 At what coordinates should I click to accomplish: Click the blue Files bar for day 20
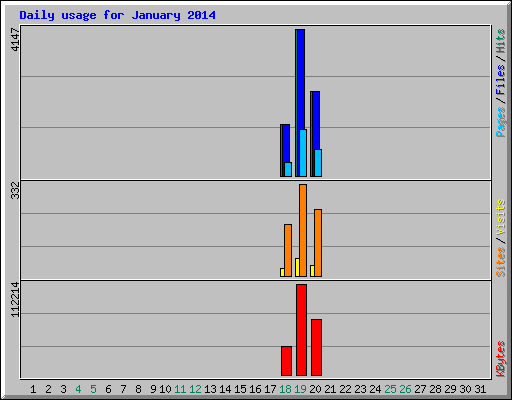[x=316, y=120]
